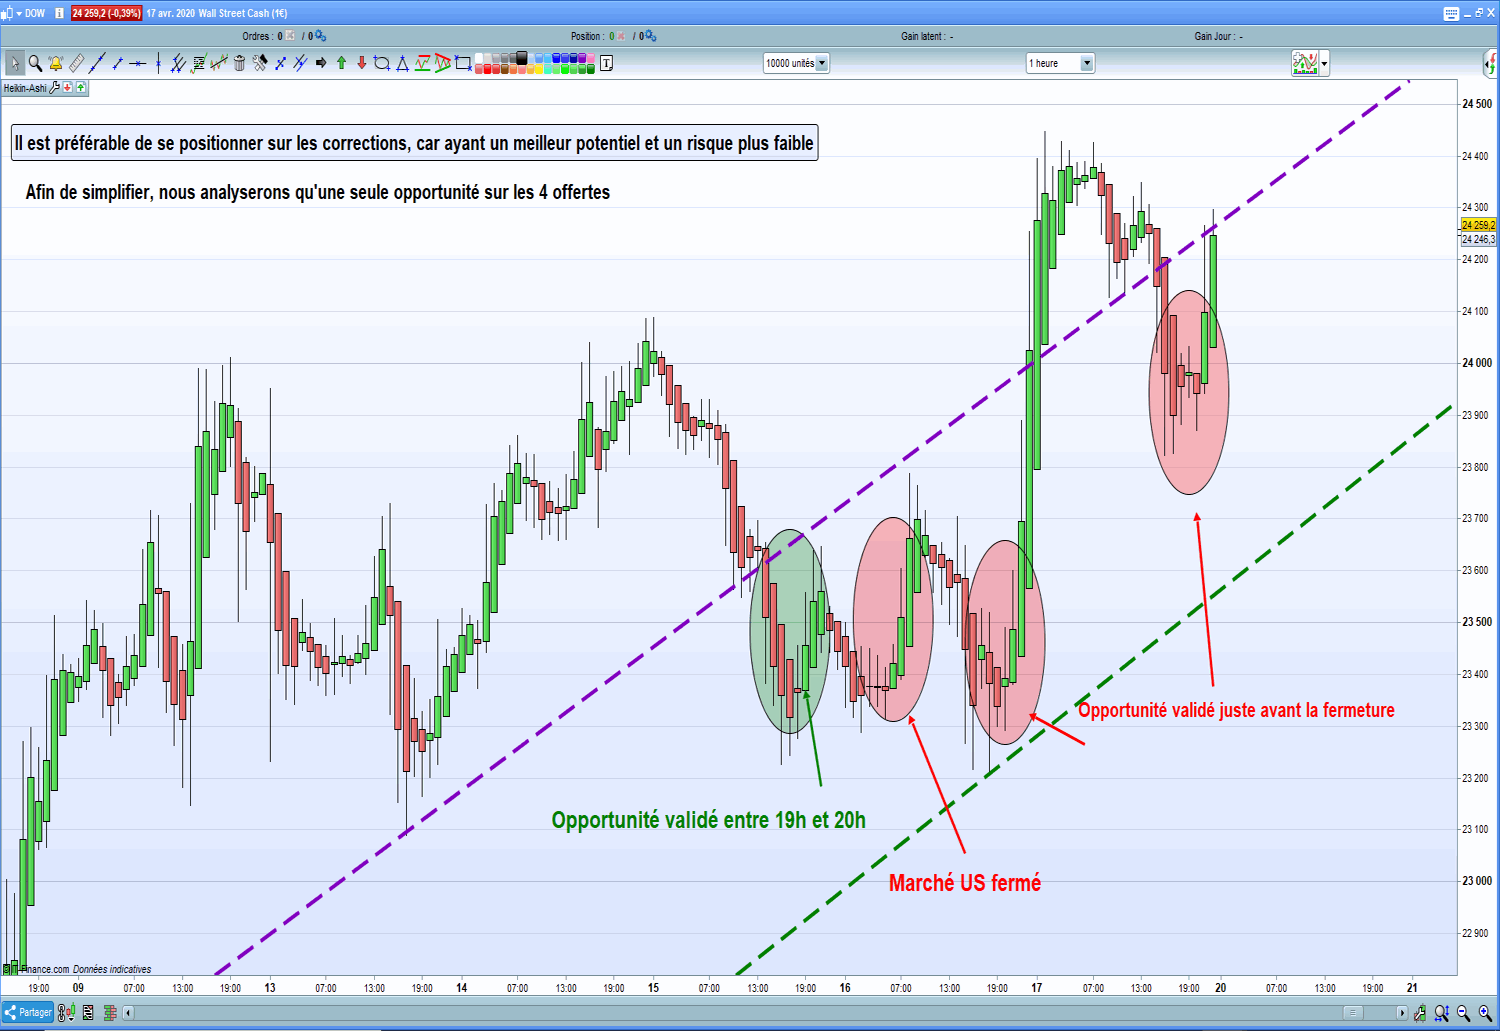Viewport: 1500px width, 1031px height.
Task: Select the diagonal trend line tool
Action: [x=97, y=63]
